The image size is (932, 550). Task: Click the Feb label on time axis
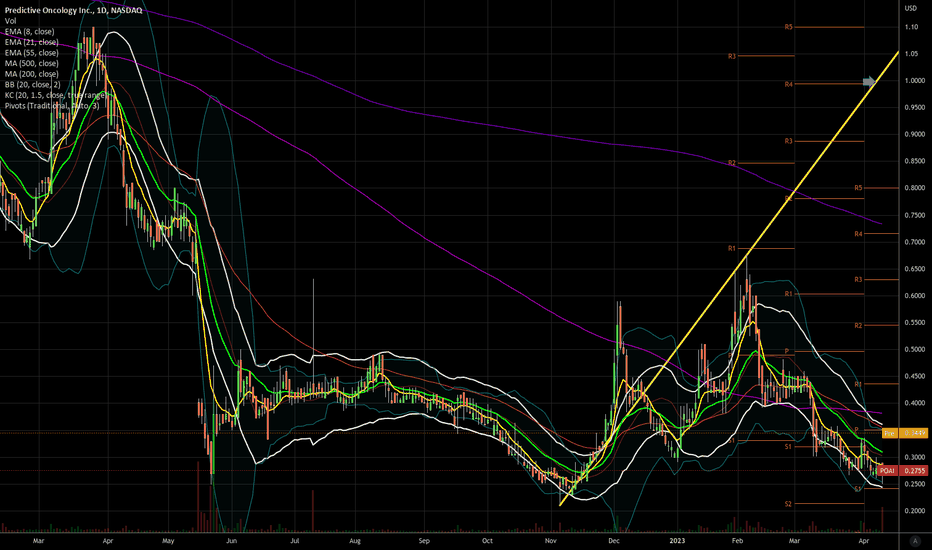pyautogui.click(x=737, y=541)
